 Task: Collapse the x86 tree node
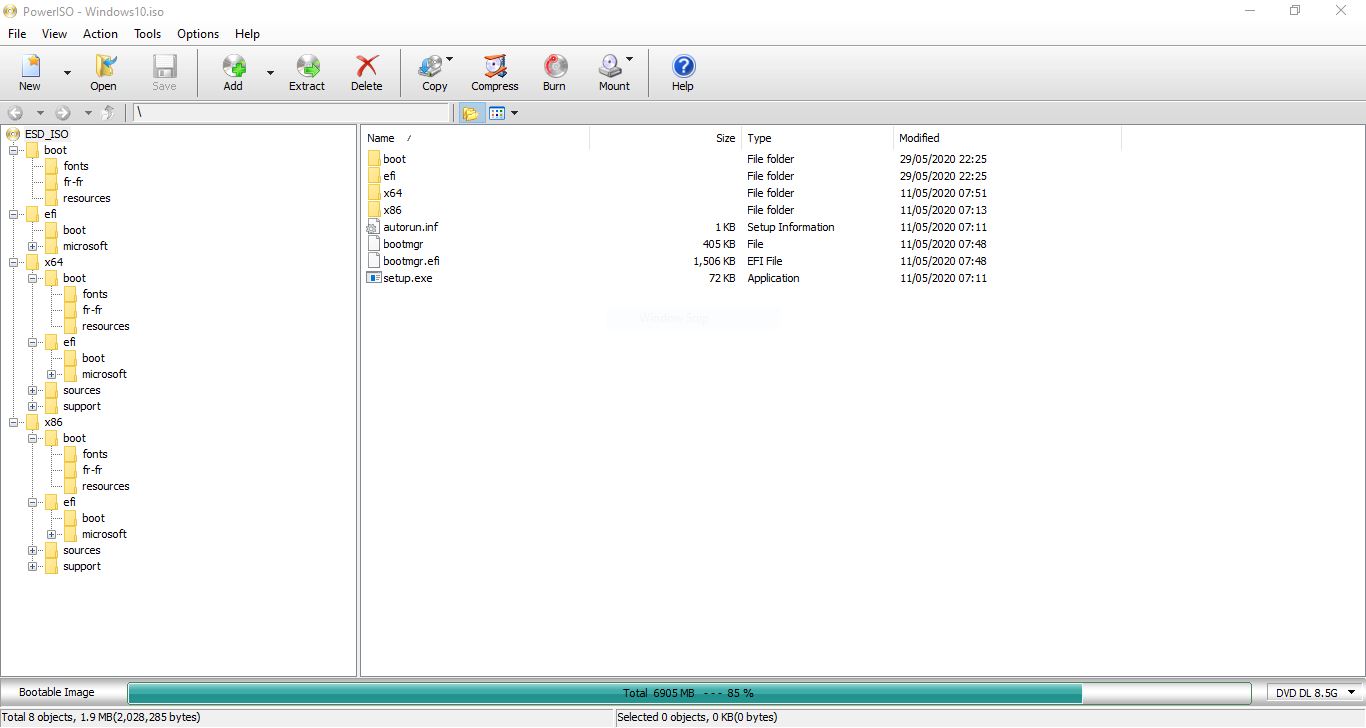14,422
